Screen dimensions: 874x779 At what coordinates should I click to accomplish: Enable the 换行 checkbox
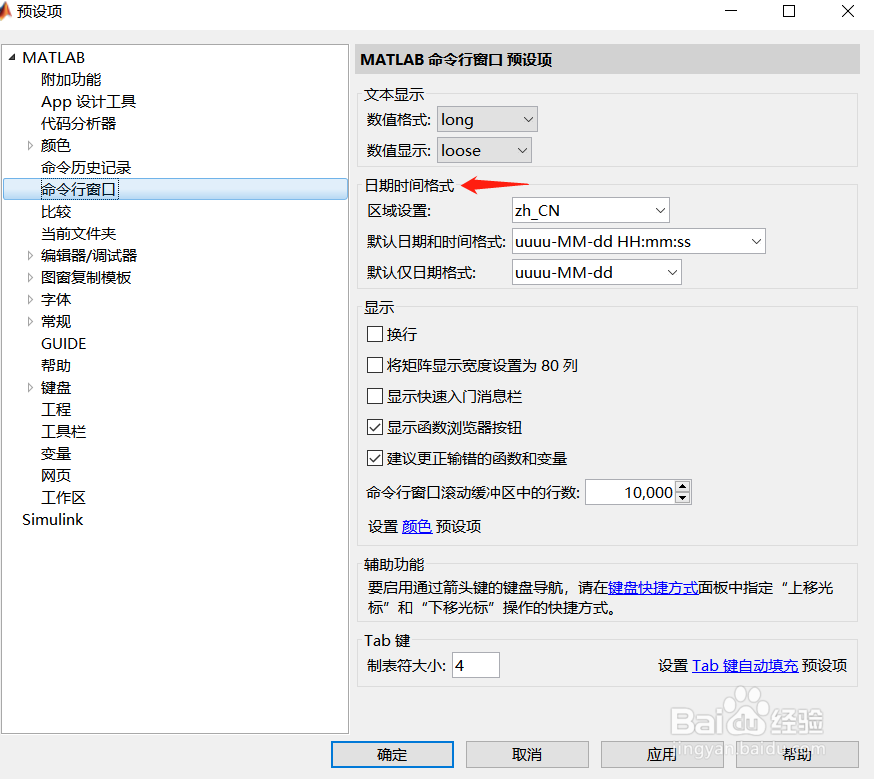[375, 334]
